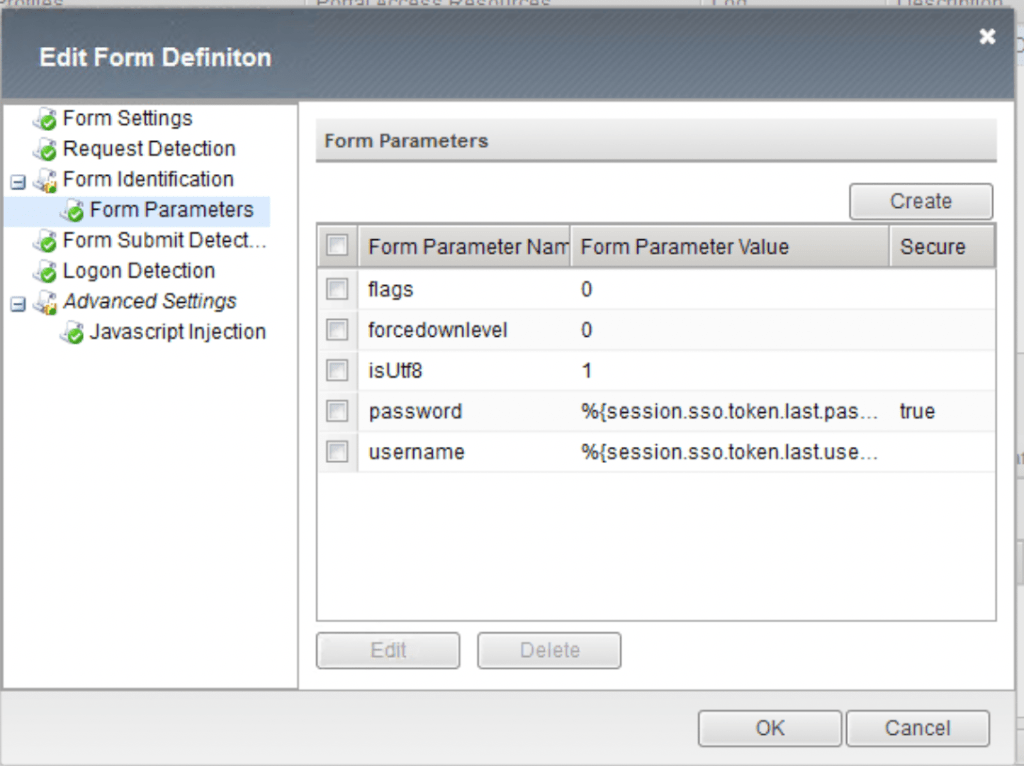Confirm with the OK button

tap(770, 728)
